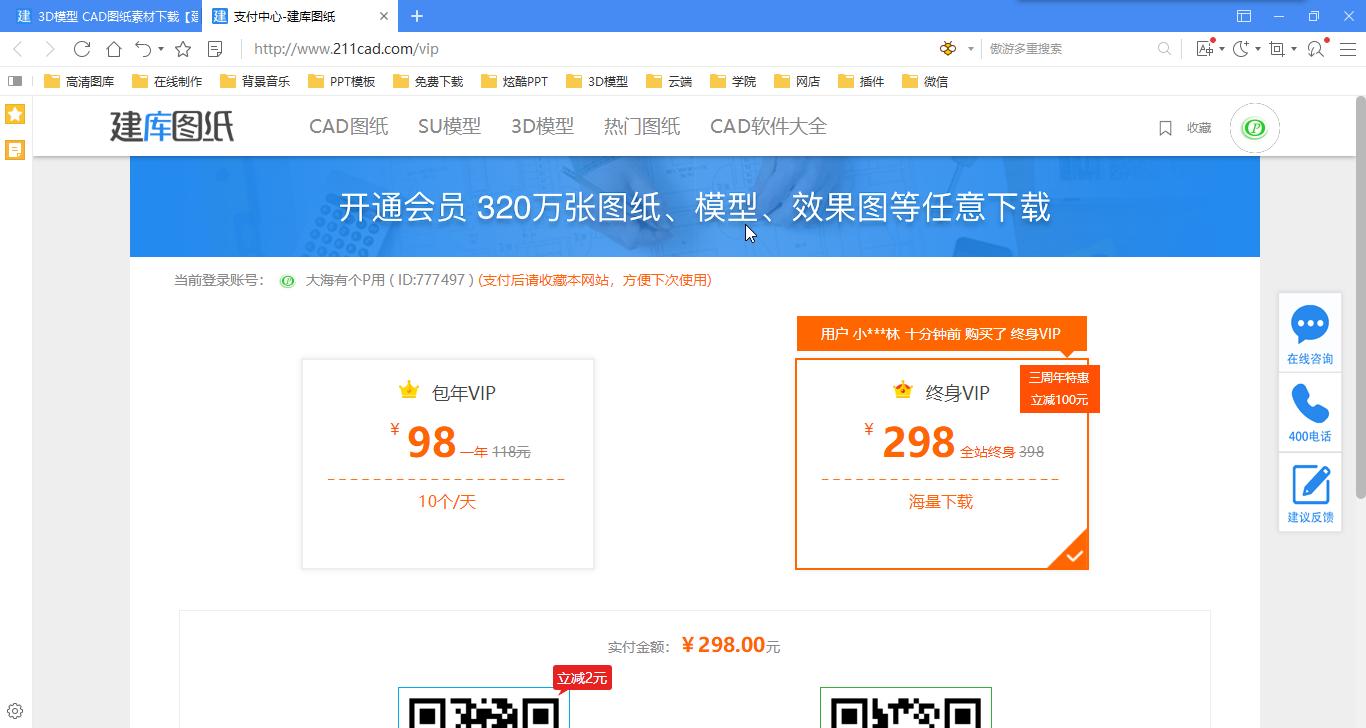This screenshot has height=728, width=1366.
Task: Select the 包年VIP 98 yuan plan card
Action: (448, 464)
